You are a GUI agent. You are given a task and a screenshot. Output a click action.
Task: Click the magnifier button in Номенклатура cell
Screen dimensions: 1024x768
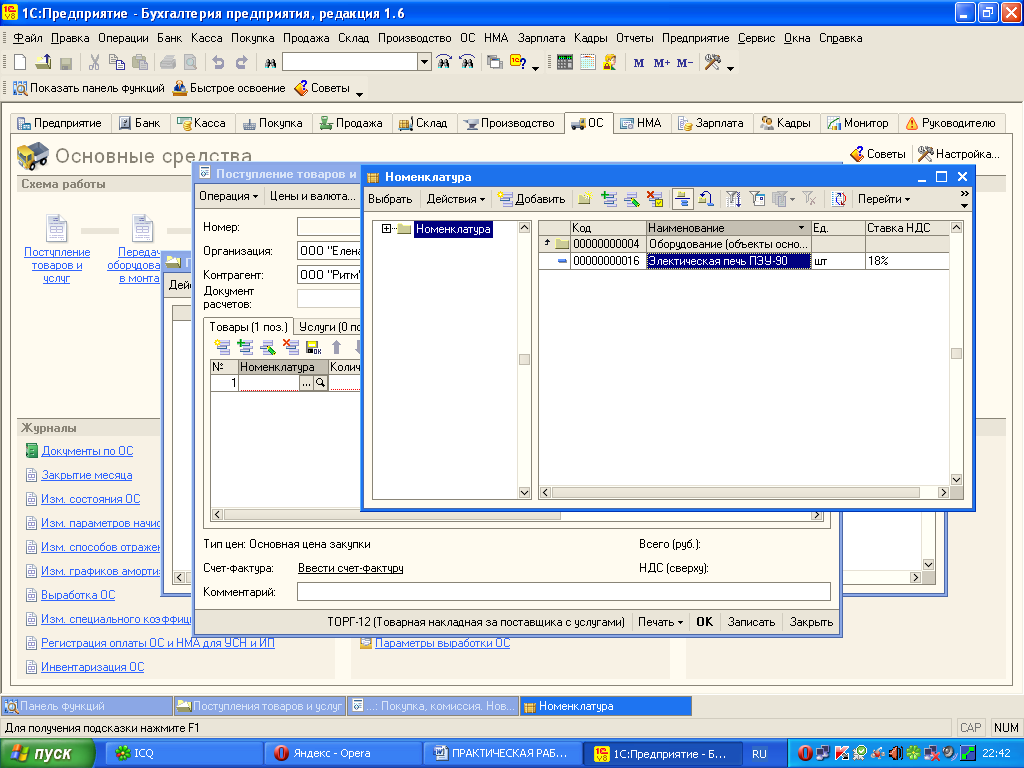coord(320,383)
